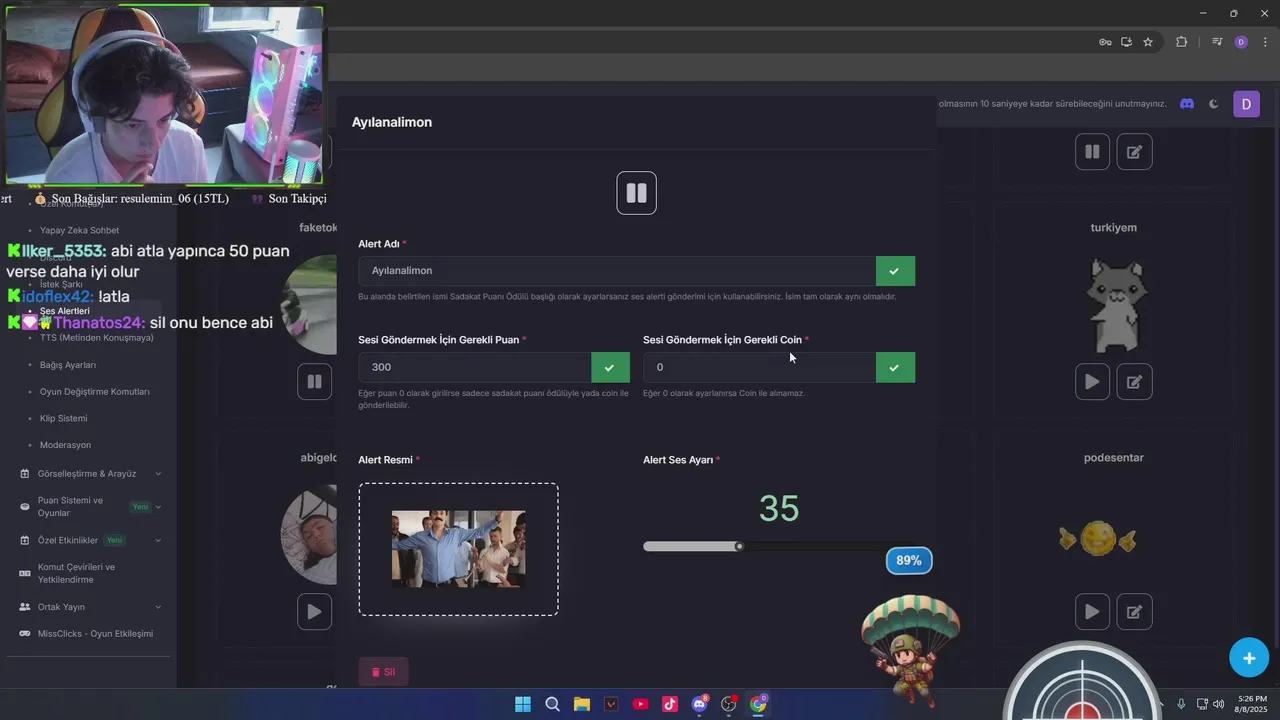Open Oyun Değiştirme Komutları sidebar item

coord(95,392)
